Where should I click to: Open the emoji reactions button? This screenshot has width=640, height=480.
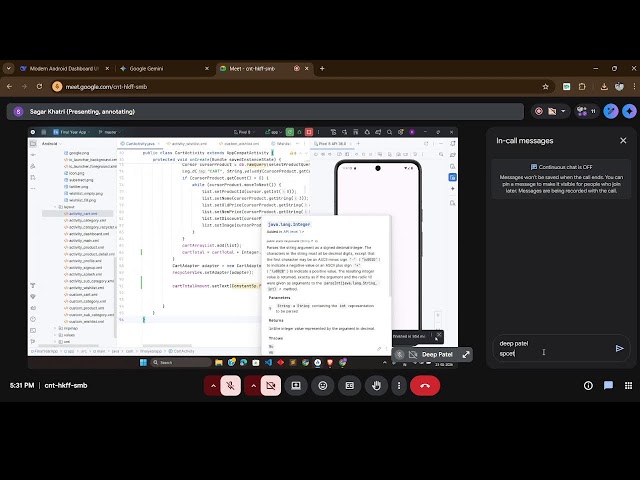click(323, 385)
